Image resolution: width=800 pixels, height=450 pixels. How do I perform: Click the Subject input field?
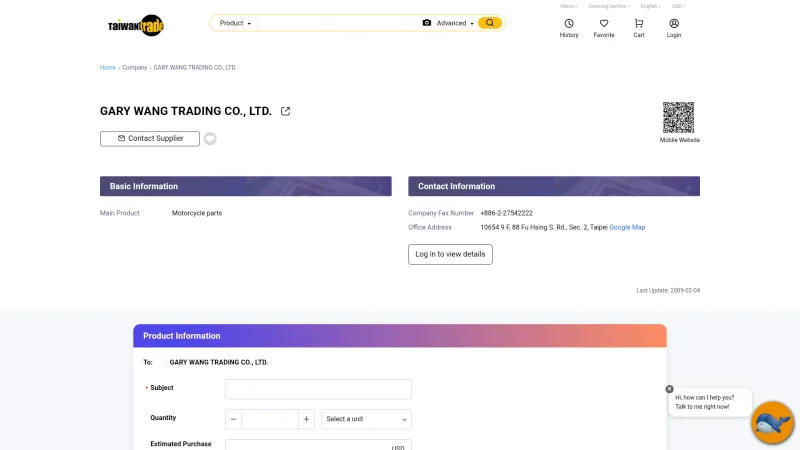click(318, 389)
